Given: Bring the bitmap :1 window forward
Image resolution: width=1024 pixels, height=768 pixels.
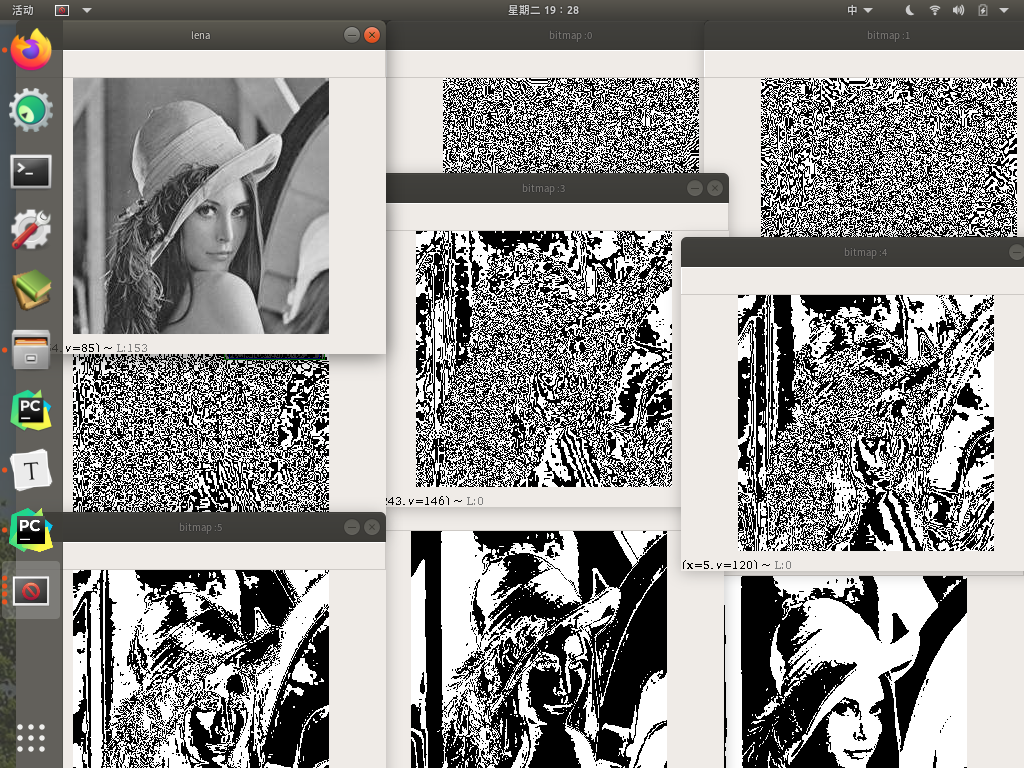Looking at the screenshot, I should click(x=888, y=35).
